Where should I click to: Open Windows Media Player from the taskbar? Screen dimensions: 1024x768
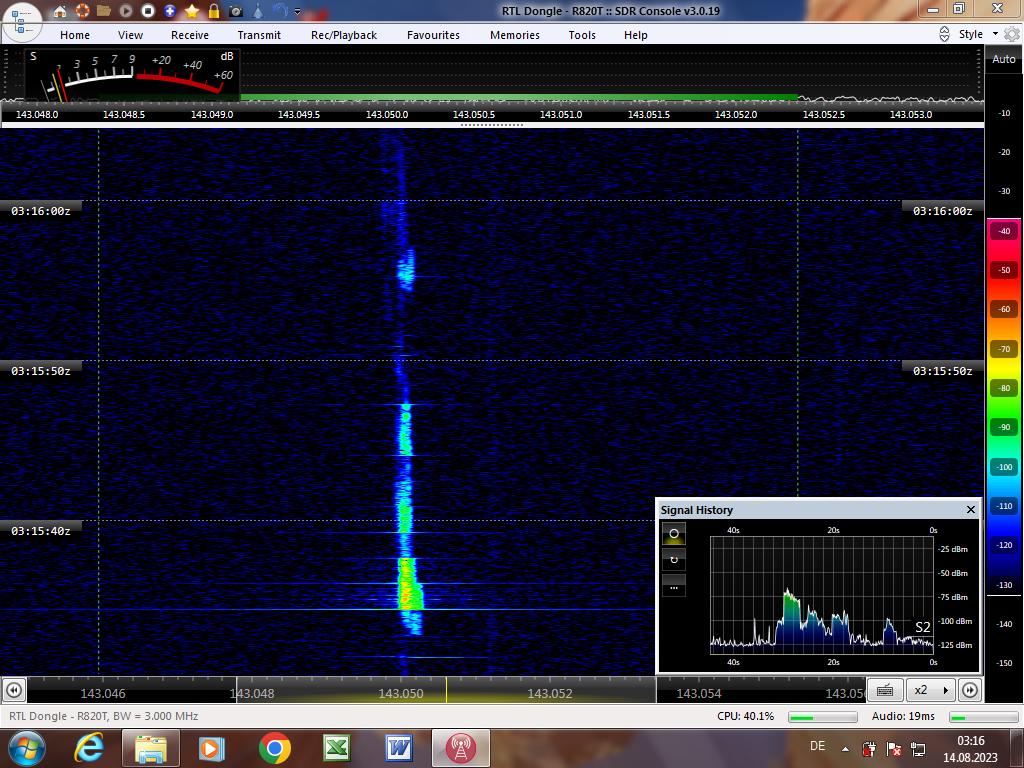pos(212,748)
